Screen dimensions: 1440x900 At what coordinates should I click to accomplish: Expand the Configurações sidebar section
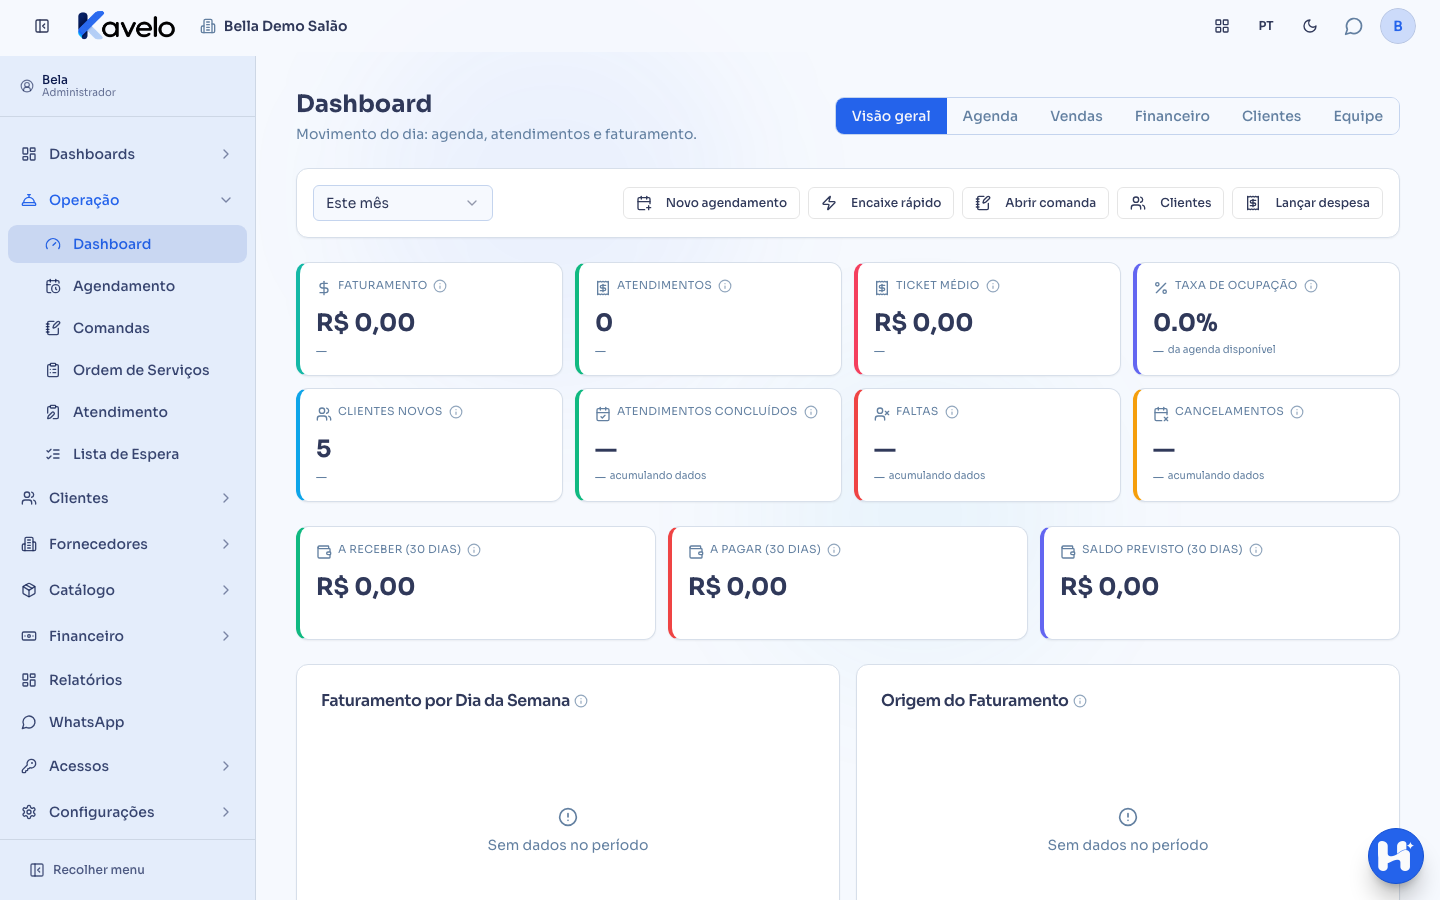click(x=127, y=812)
